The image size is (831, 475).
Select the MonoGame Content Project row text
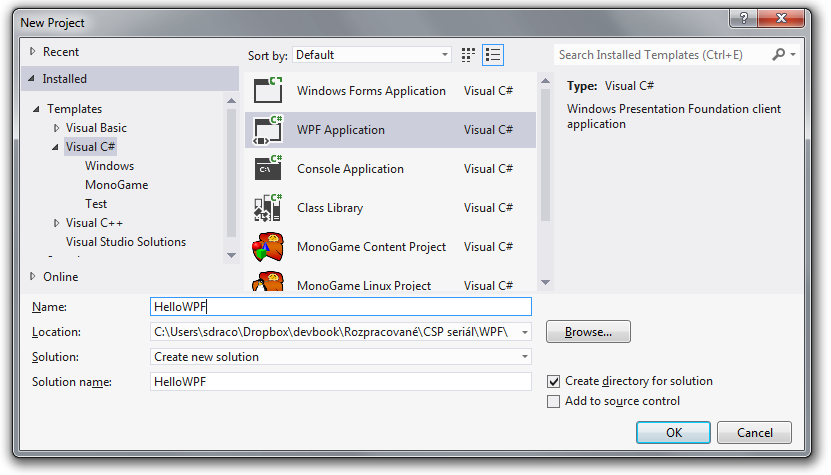tap(371, 247)
